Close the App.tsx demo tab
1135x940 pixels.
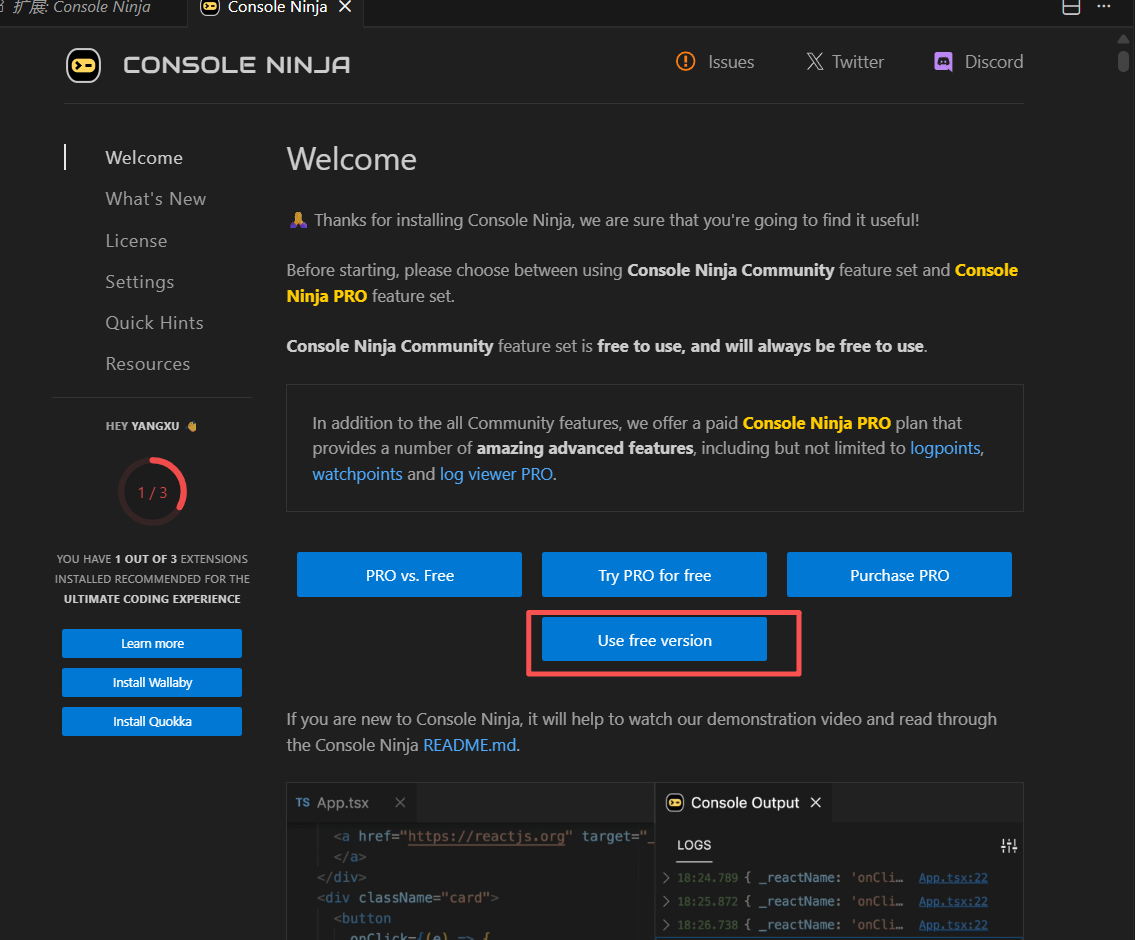coord(400,803)
